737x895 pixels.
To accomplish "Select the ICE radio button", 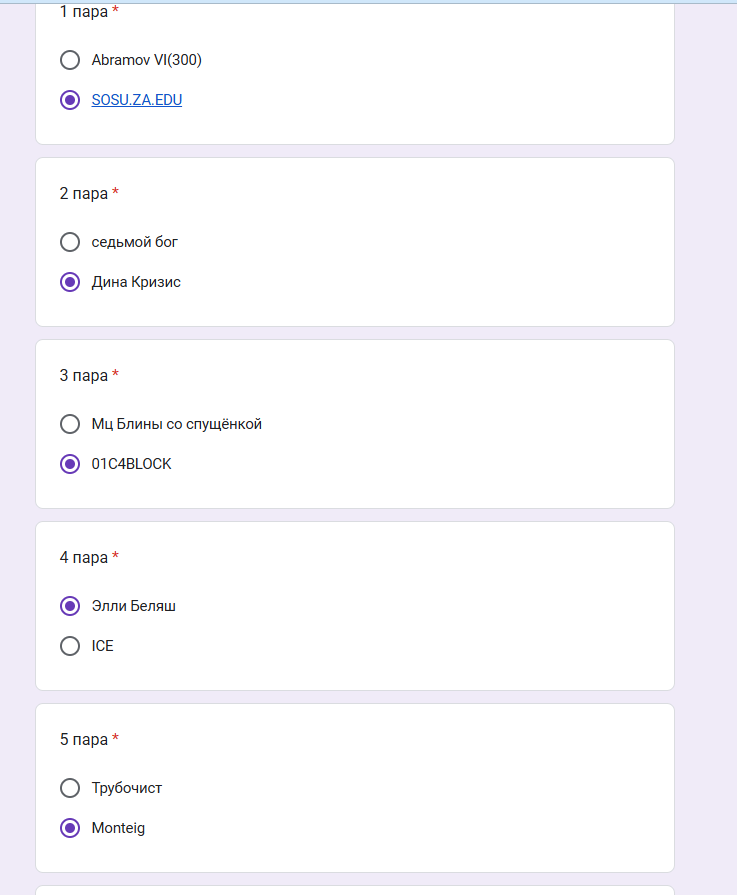I will (x=70, y=646).
